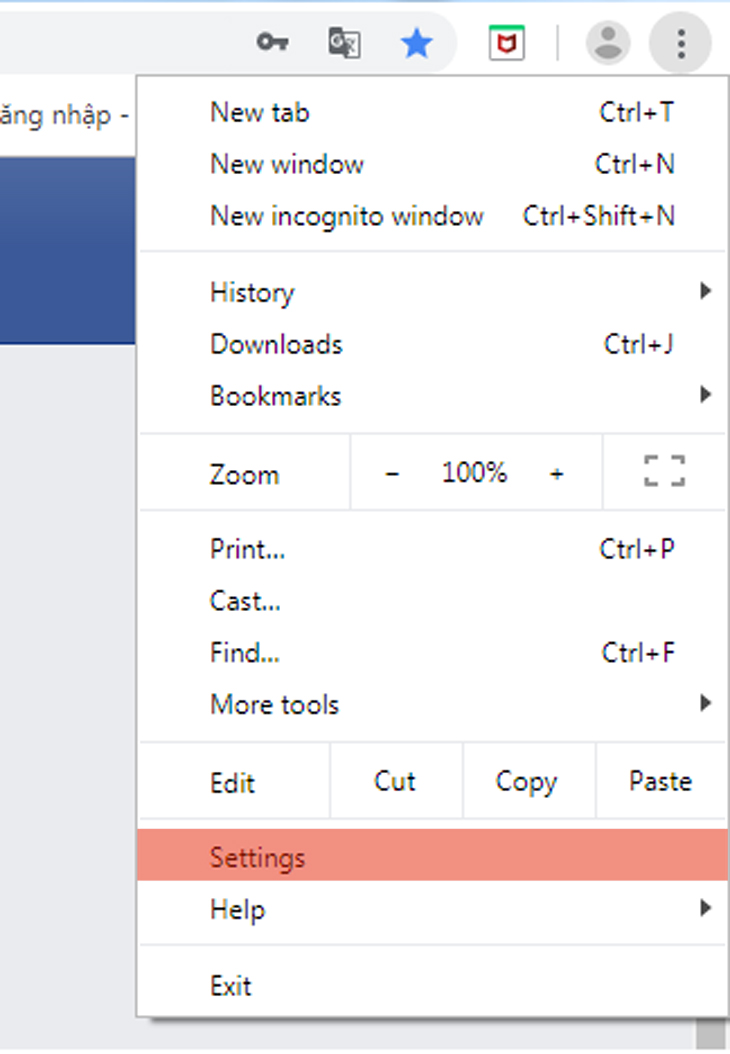Viewport: 730px width, 1054px height.
Task: Open the McAfee extension icon
Action: 507,43
